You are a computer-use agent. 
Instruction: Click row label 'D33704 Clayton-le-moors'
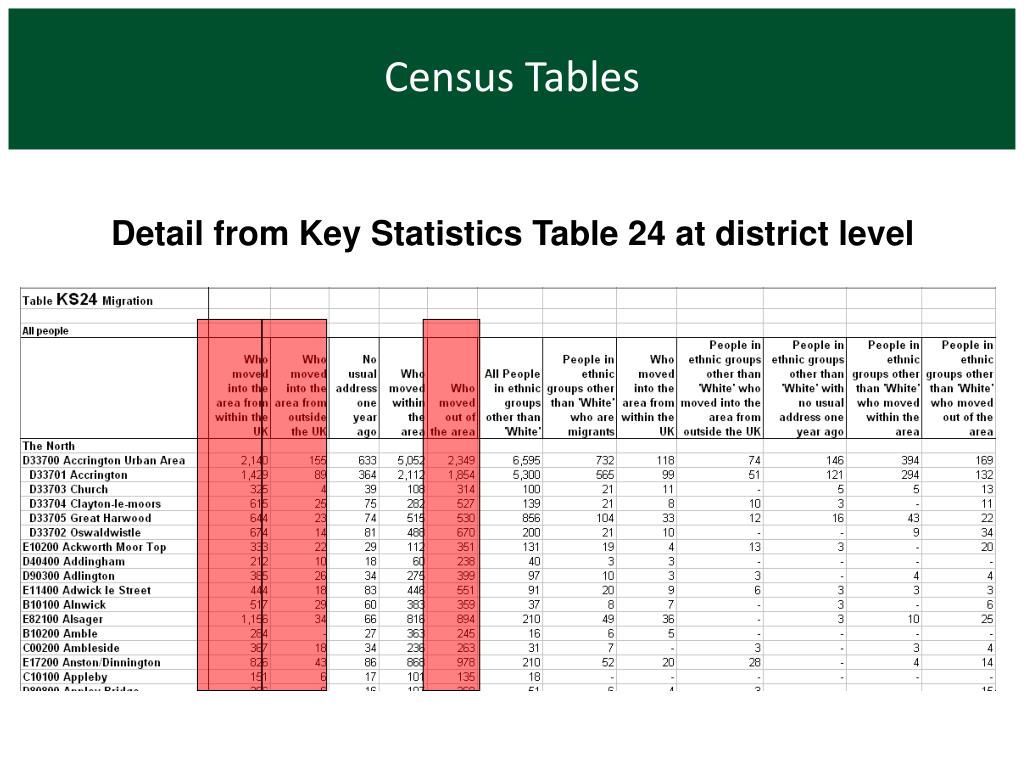click(95, 504)
